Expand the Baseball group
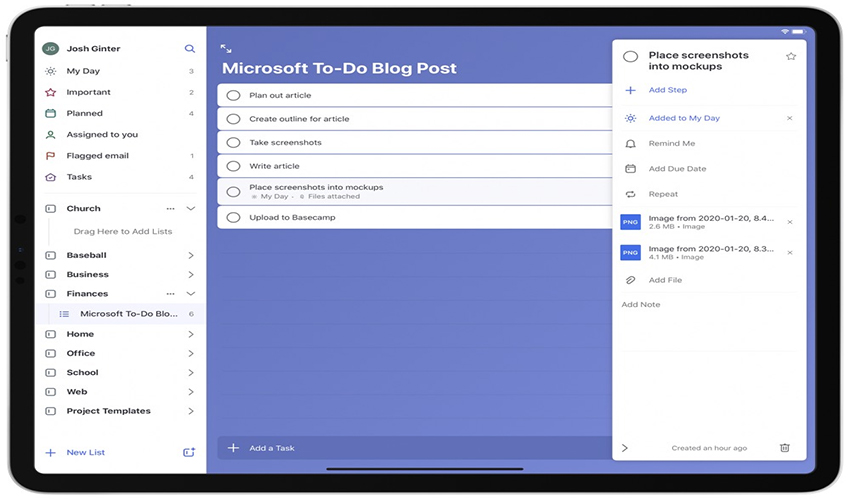This screenshot has height=500, width=850. tap(191, 255)
